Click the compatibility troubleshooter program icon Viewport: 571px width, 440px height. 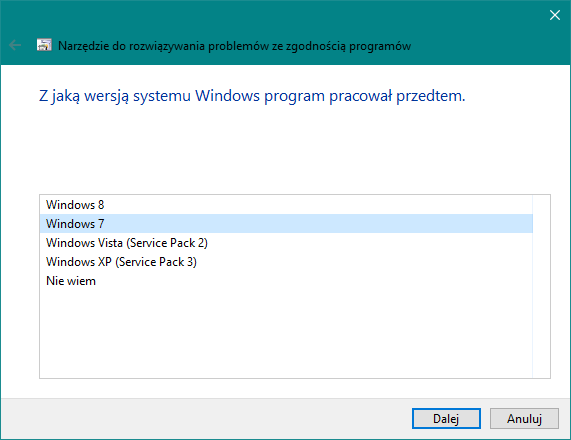point(44,45)
